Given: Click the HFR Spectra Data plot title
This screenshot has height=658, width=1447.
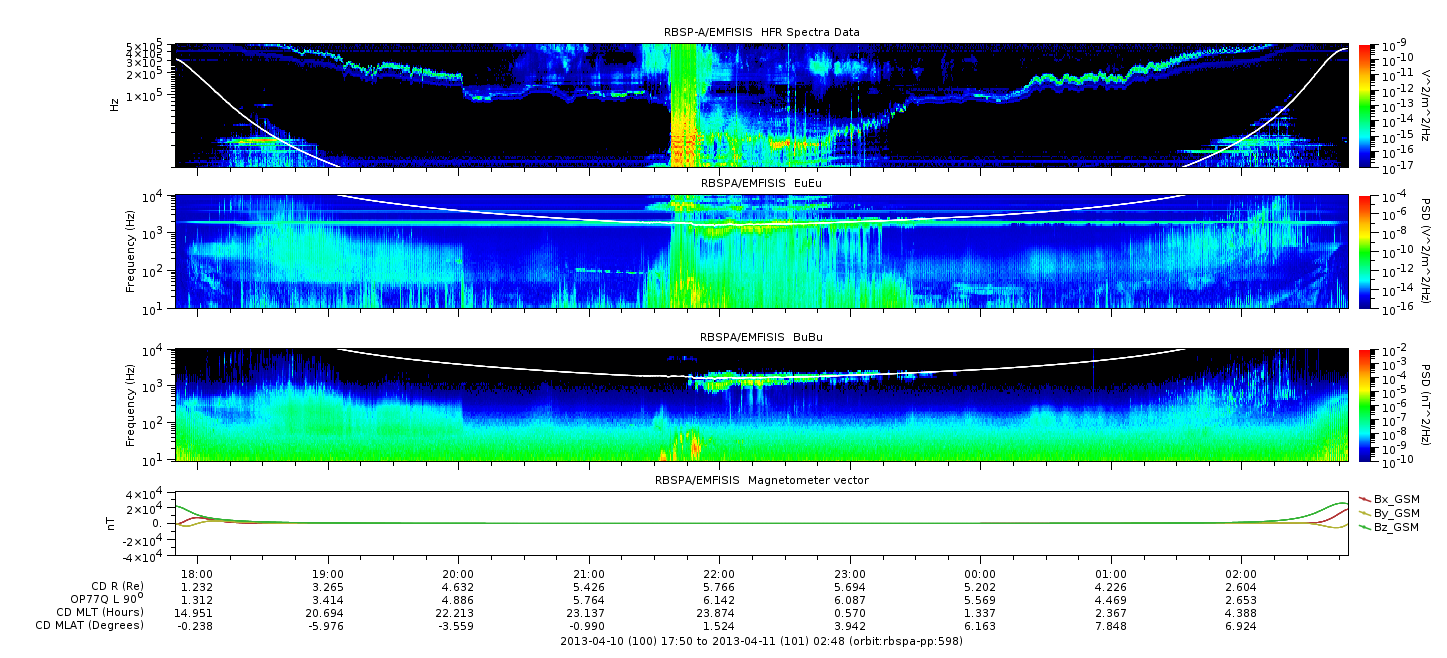Looking at the screenshot, I should click(761, 32).
